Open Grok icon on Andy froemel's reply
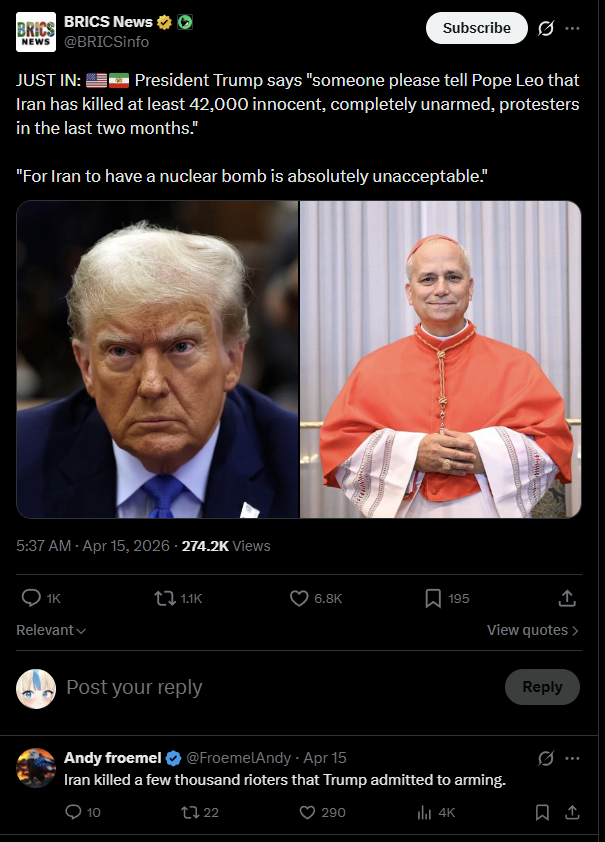The image size is (605, 842). point(545,758)
